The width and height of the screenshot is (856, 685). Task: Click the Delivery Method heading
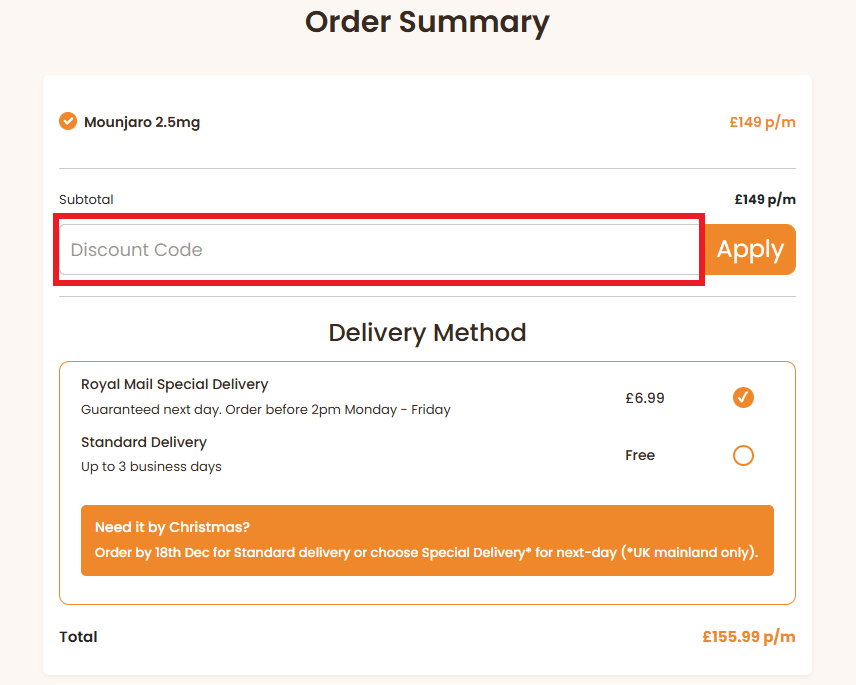click(427, 332)
